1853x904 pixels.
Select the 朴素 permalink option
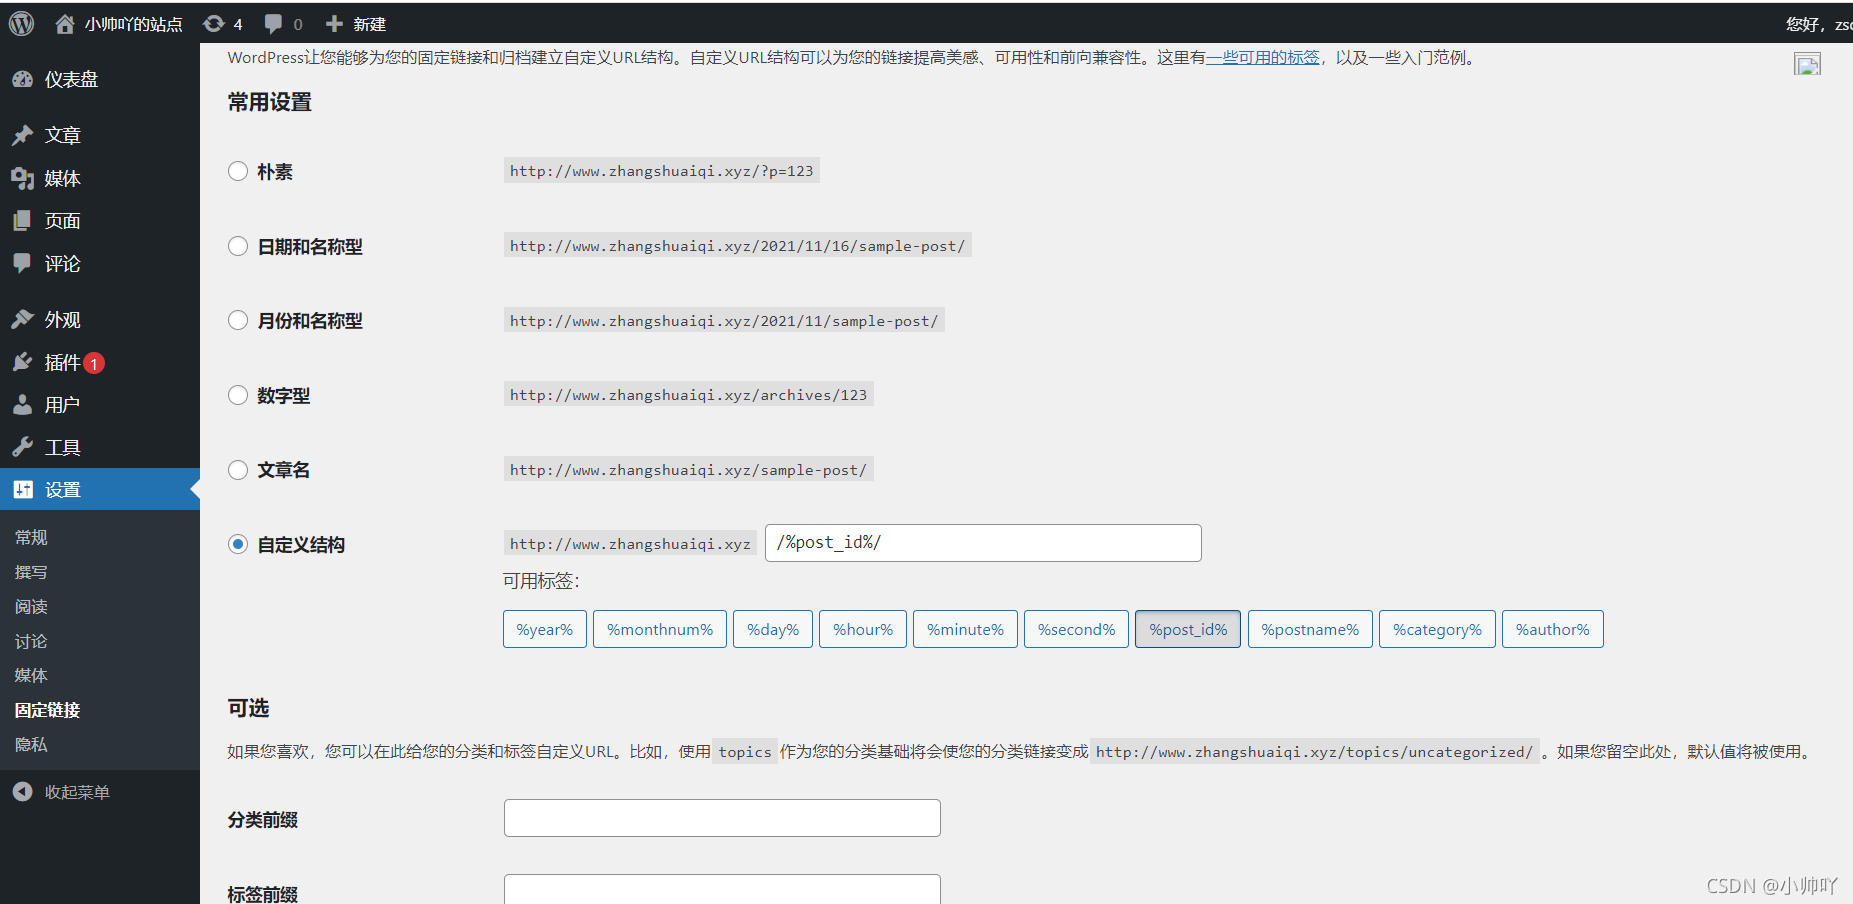[238, 171]
